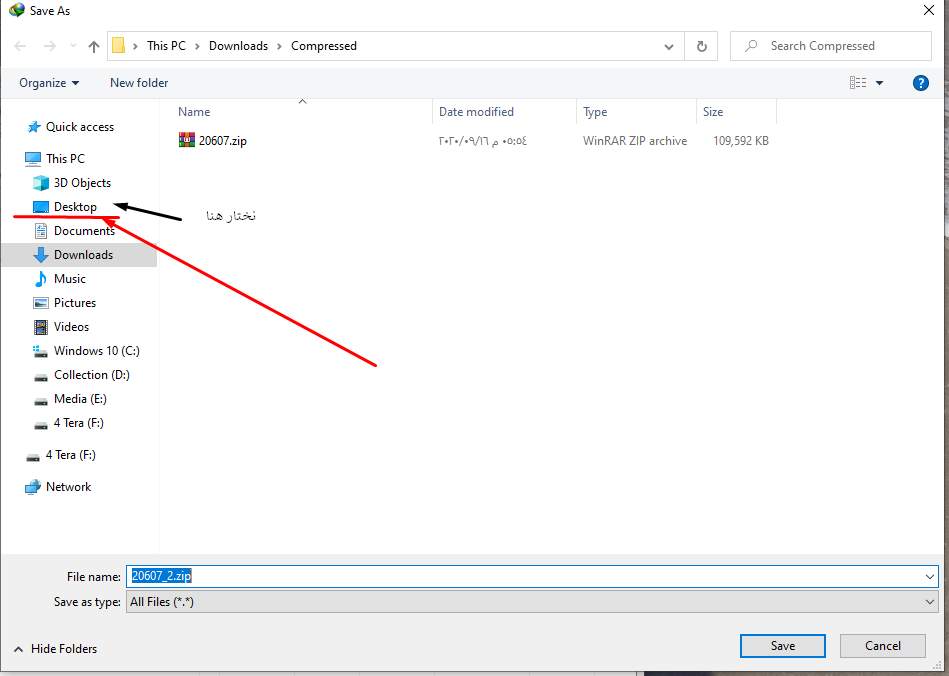Select This PC in navigation pane
Image resolution: width=949 pixels, height=676 pixels.
click(x=65, y=159)
